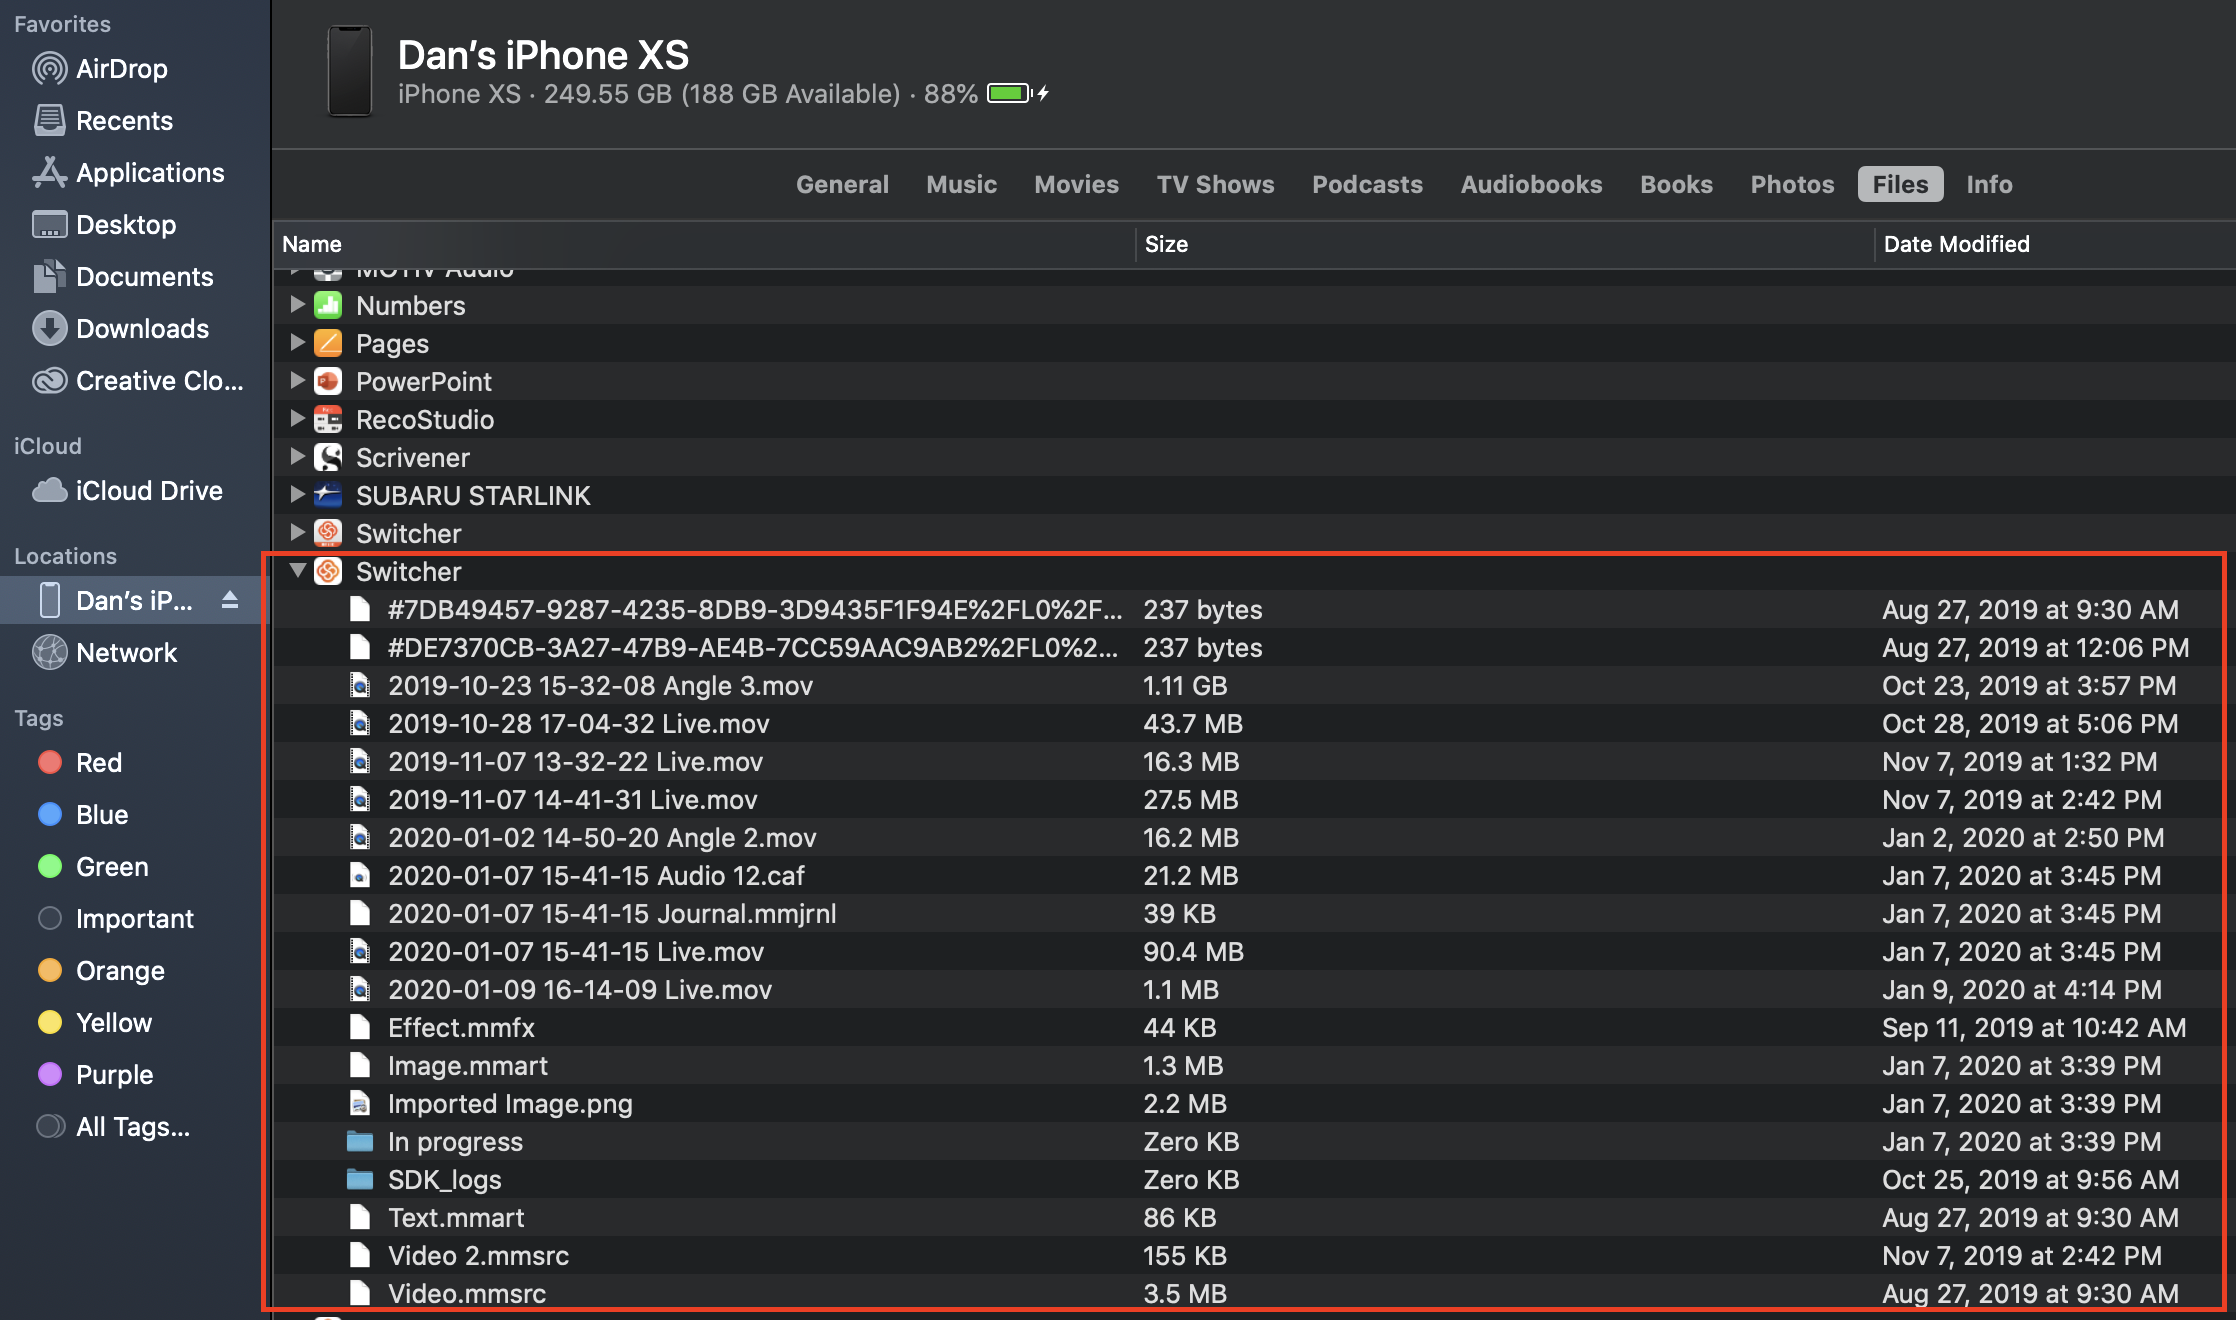Screen dimensions: 2236x1320
Task: Filter by the Orange tag
Action: click(x=101, y=971)
